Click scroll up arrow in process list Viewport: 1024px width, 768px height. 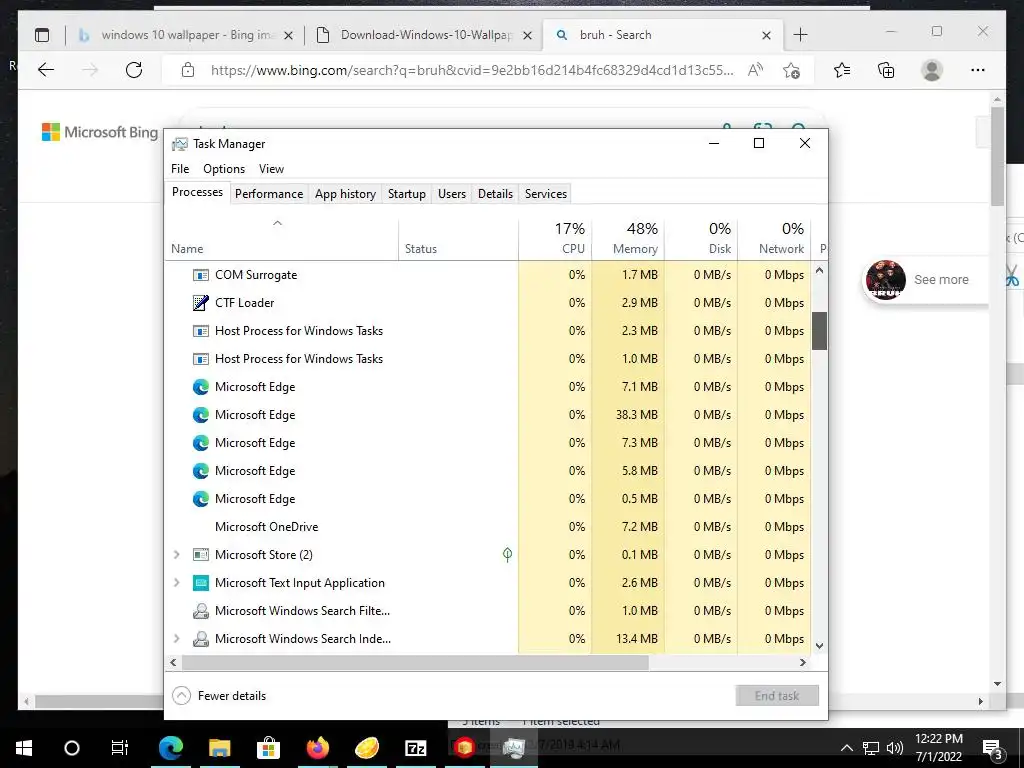(x=820, y=270)
